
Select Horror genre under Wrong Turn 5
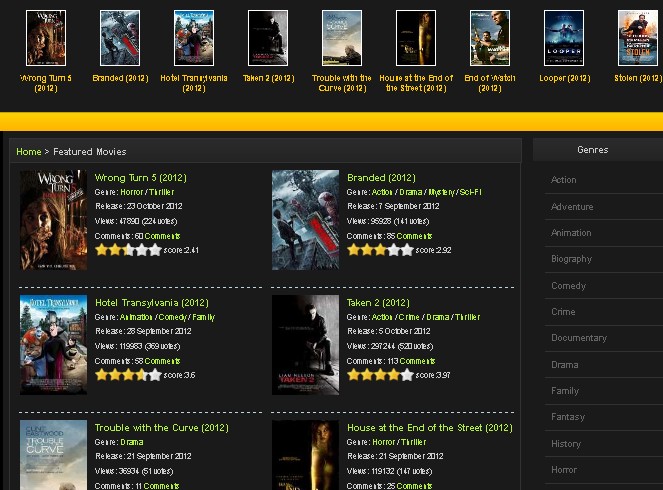coord(132,192)
